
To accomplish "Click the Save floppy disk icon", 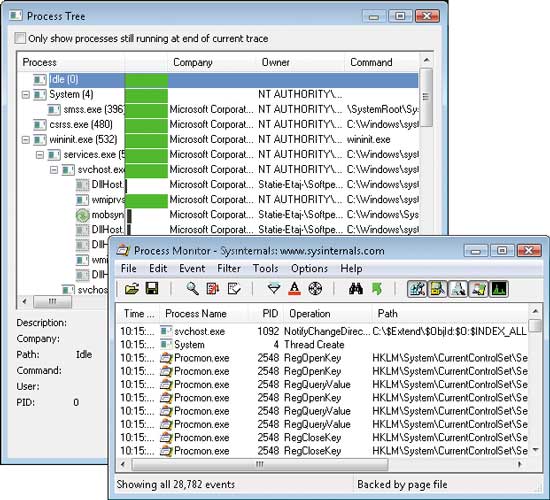I will click(x=152, y=288).
